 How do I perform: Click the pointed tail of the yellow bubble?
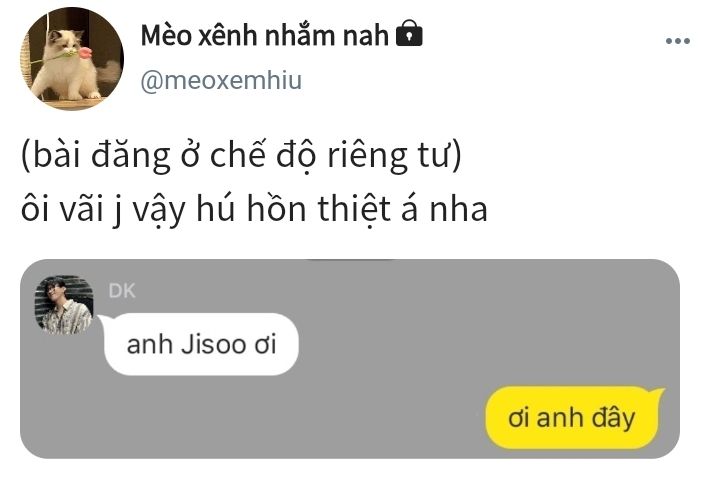point(658,394)
